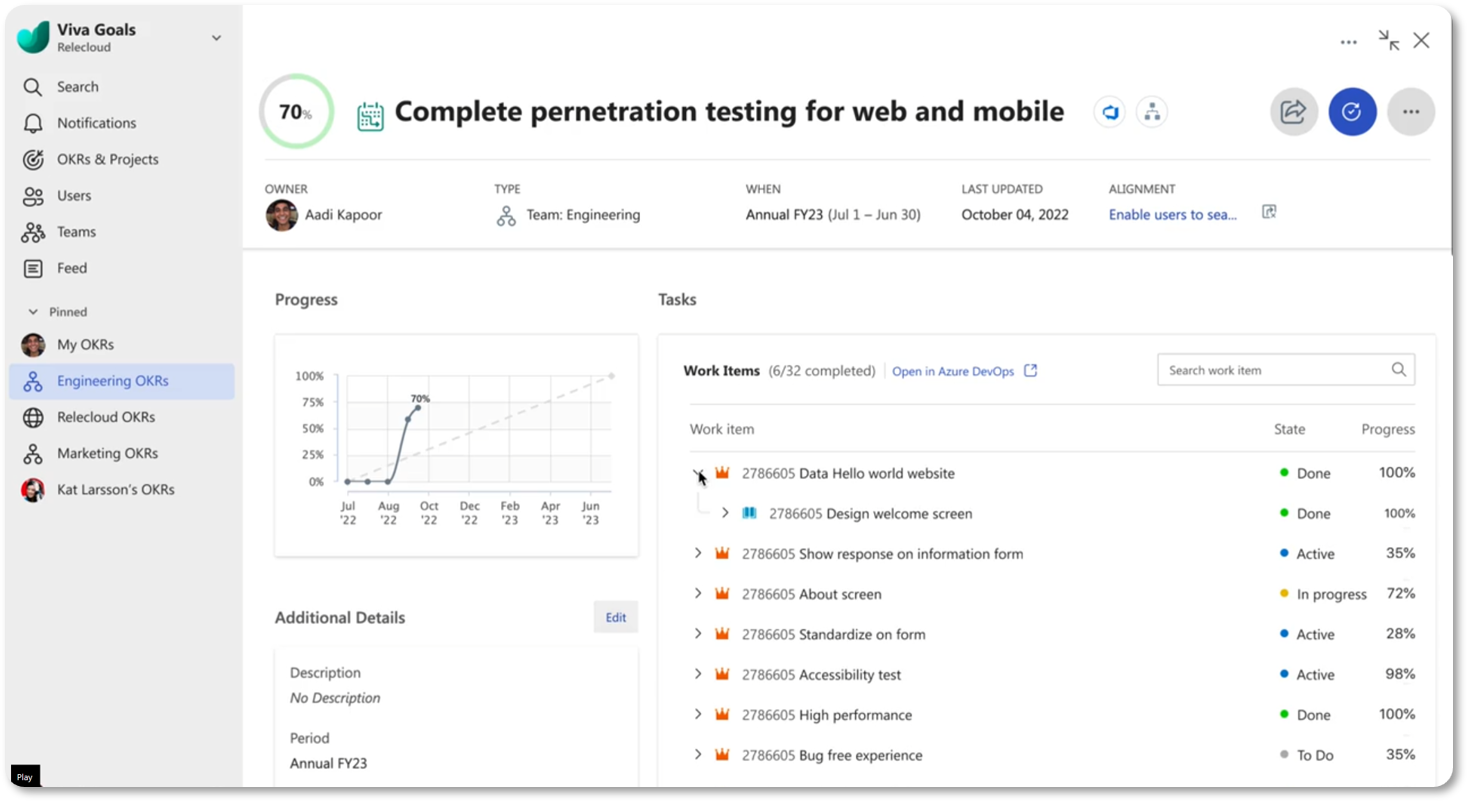Viewport: 1468px width, 802px height.
Task: Collapse the Data Hello world website row
Action: pyautogui.click(x=698, y=473)
